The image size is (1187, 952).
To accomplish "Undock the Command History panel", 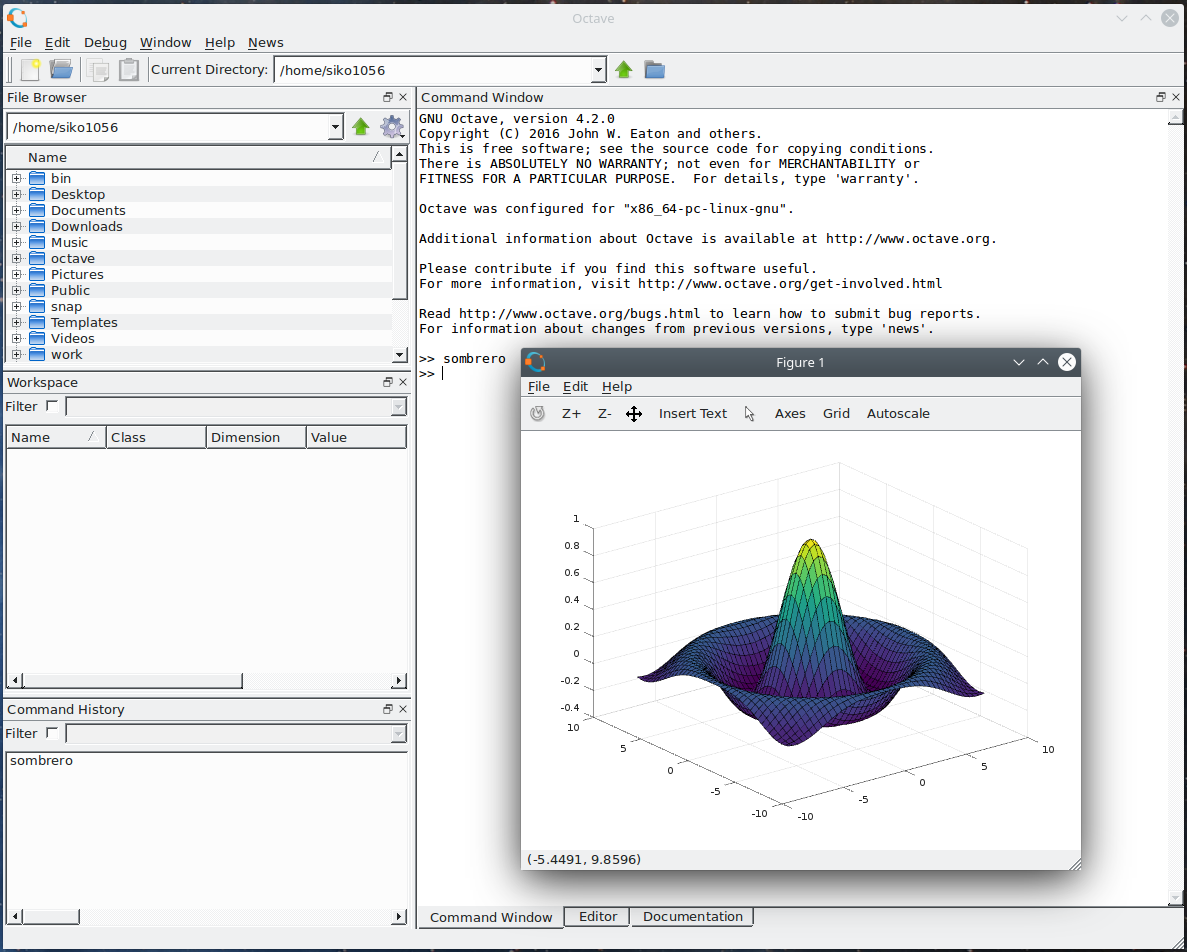I will click(388, 709).
